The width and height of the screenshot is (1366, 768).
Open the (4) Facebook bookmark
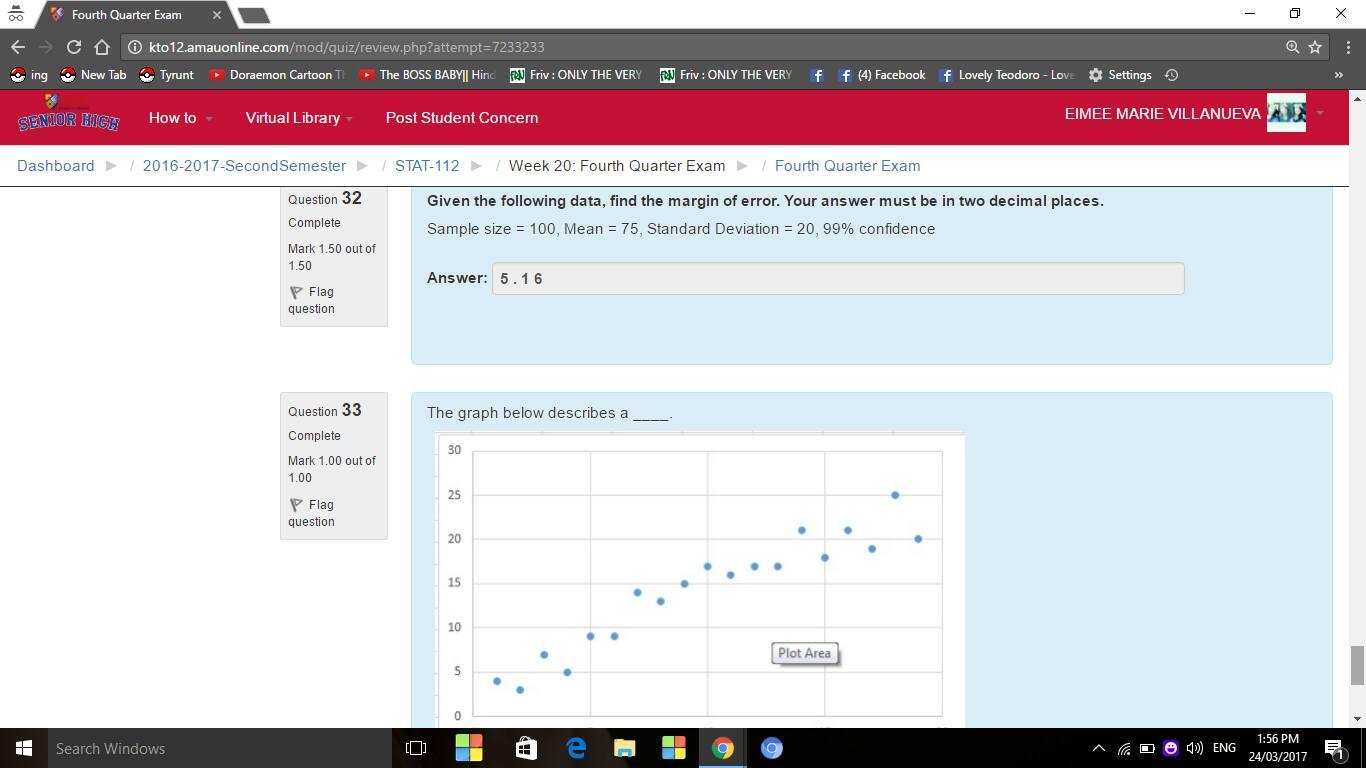click(x=881, y=75)
